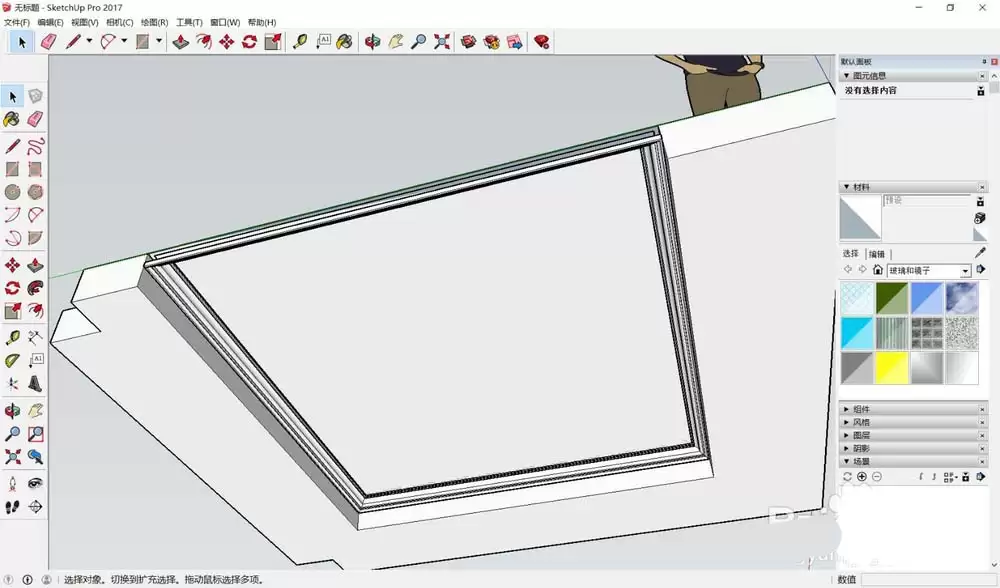Click the sky texture thumbnail in Materials
1000x588 pixels.
click(960, 297)
